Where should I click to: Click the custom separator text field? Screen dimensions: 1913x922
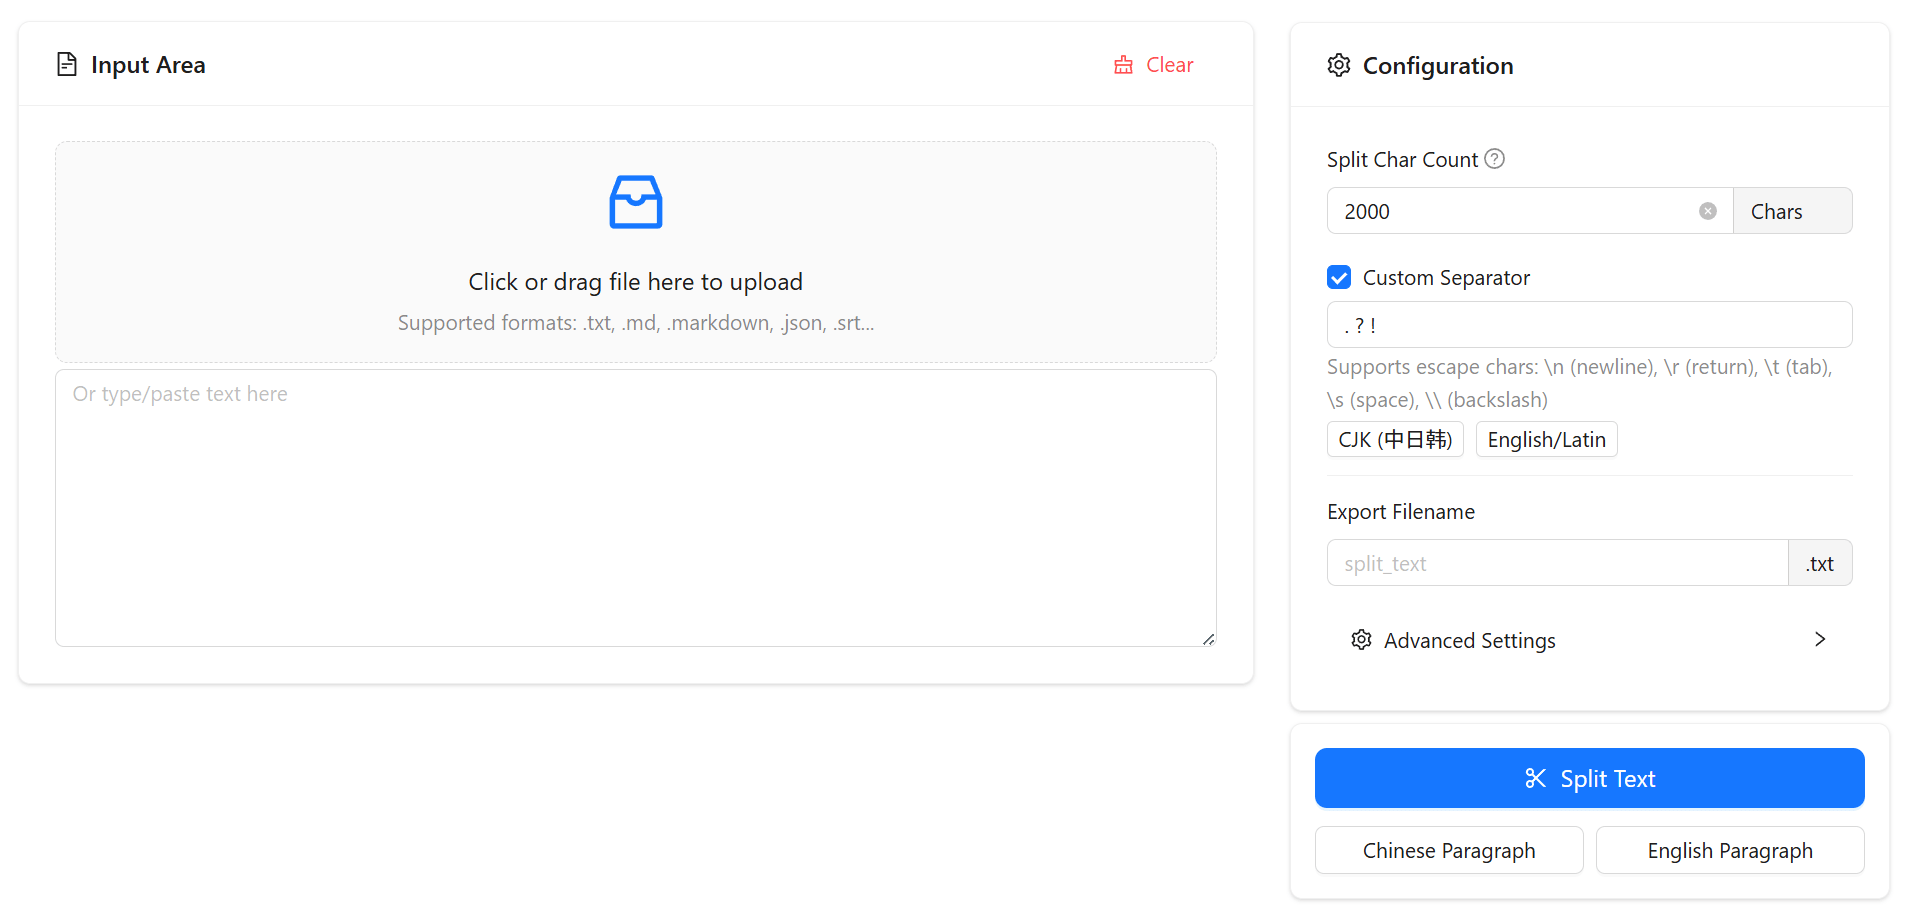tap(1588, 326)
